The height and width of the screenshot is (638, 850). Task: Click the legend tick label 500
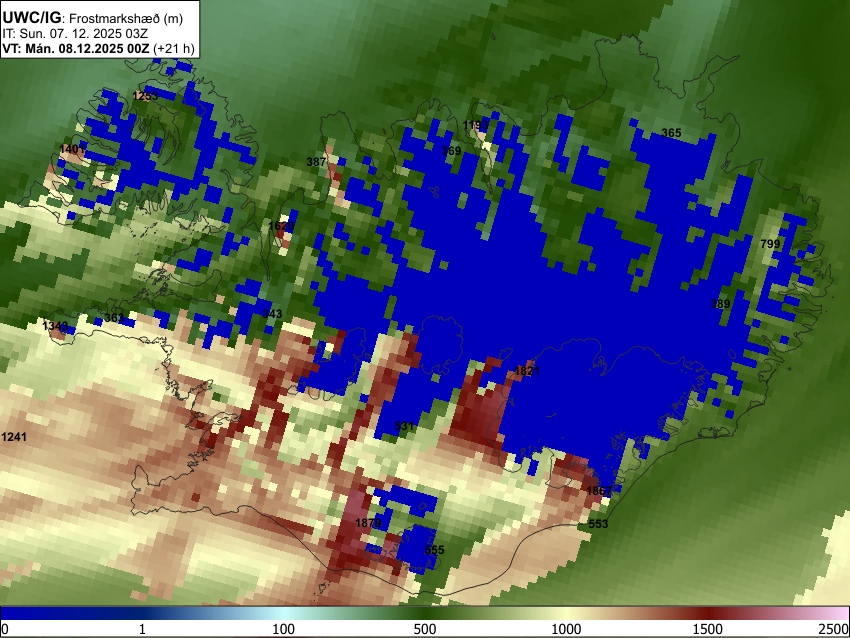[424, 629]
